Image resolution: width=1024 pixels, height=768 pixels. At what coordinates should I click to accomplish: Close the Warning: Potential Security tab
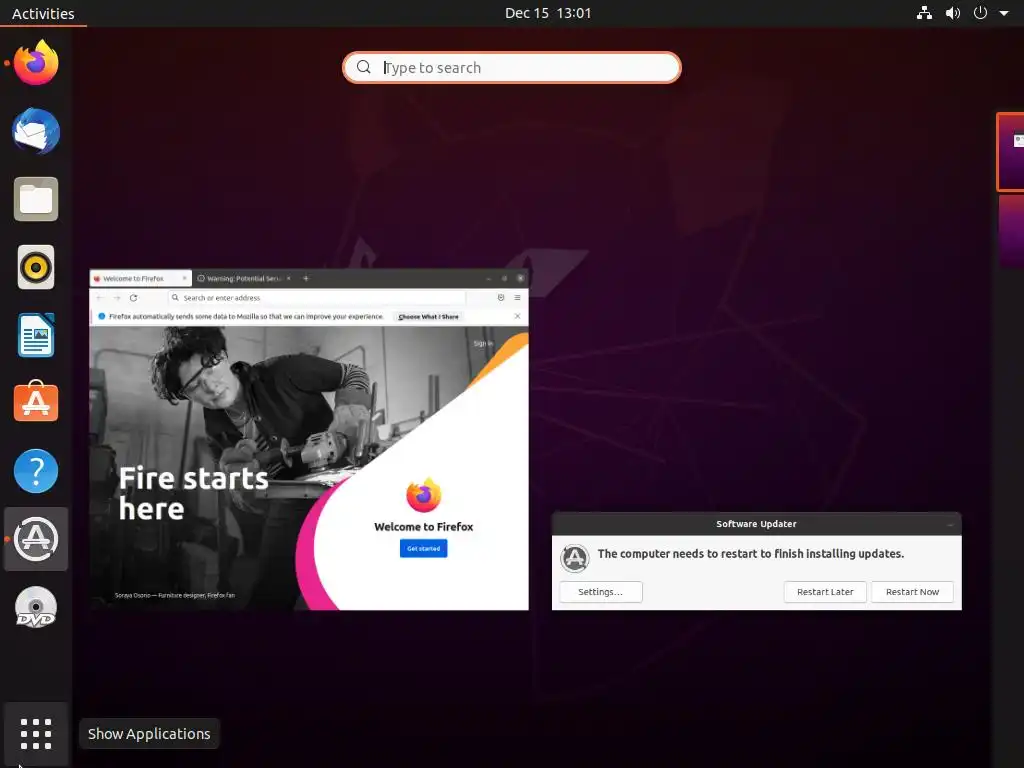[x=289, y=278]
